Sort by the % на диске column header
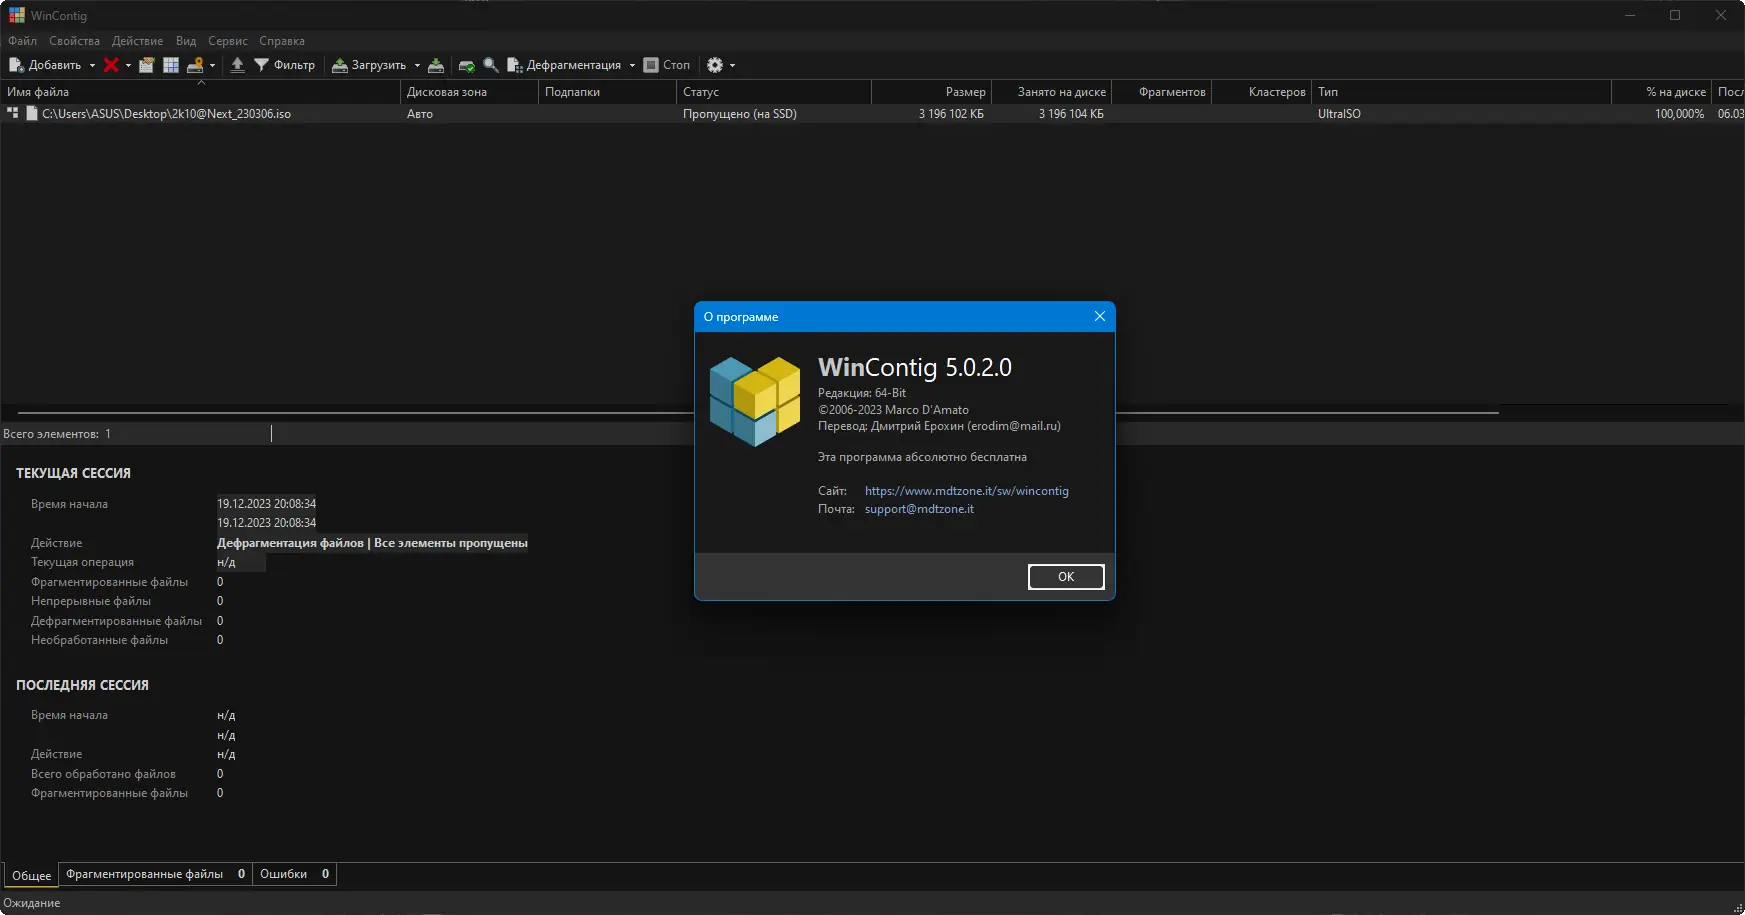The width and height of the screenshot is (1745, 915). (1661, 92)
